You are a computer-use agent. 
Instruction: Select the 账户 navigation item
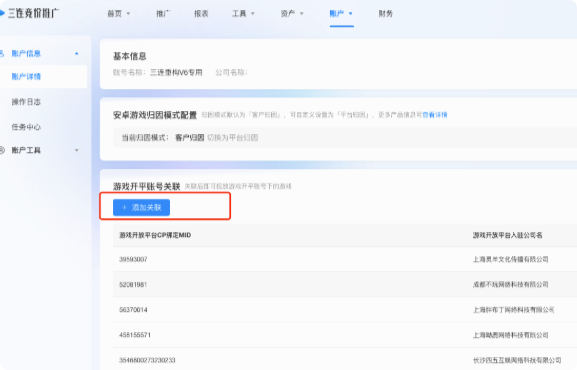(x=336, y=14)
